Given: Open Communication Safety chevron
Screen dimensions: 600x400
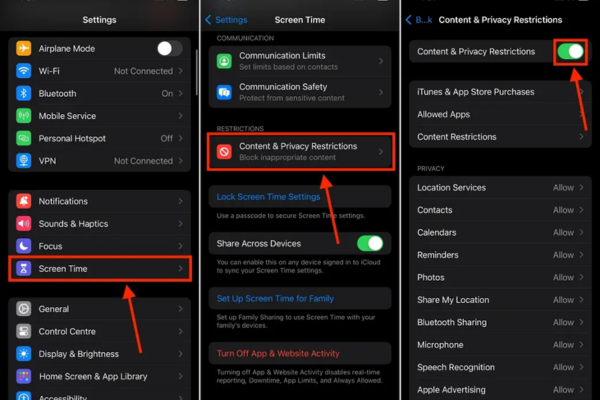Looking at the screenshot, I should (x=381, y=92).
